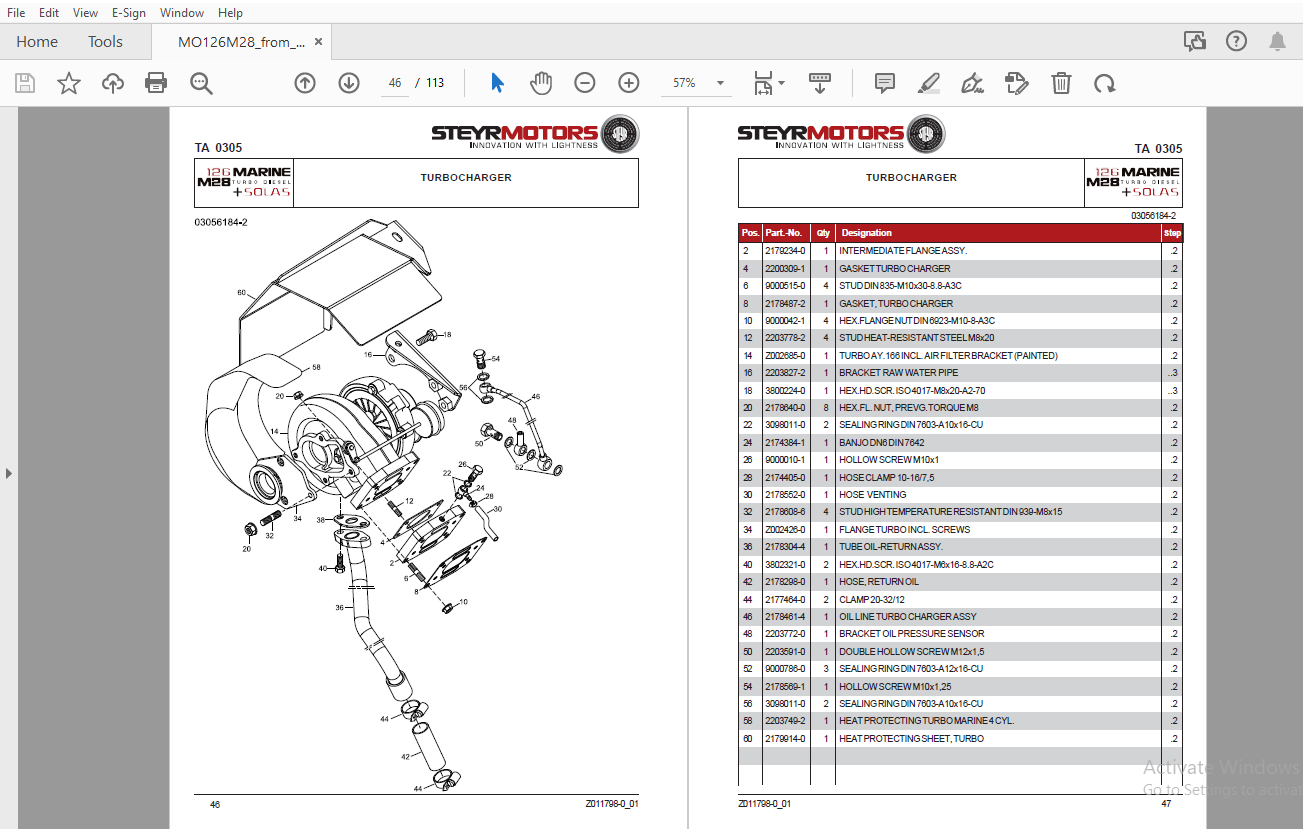Go to the previous page arrow

305,83
